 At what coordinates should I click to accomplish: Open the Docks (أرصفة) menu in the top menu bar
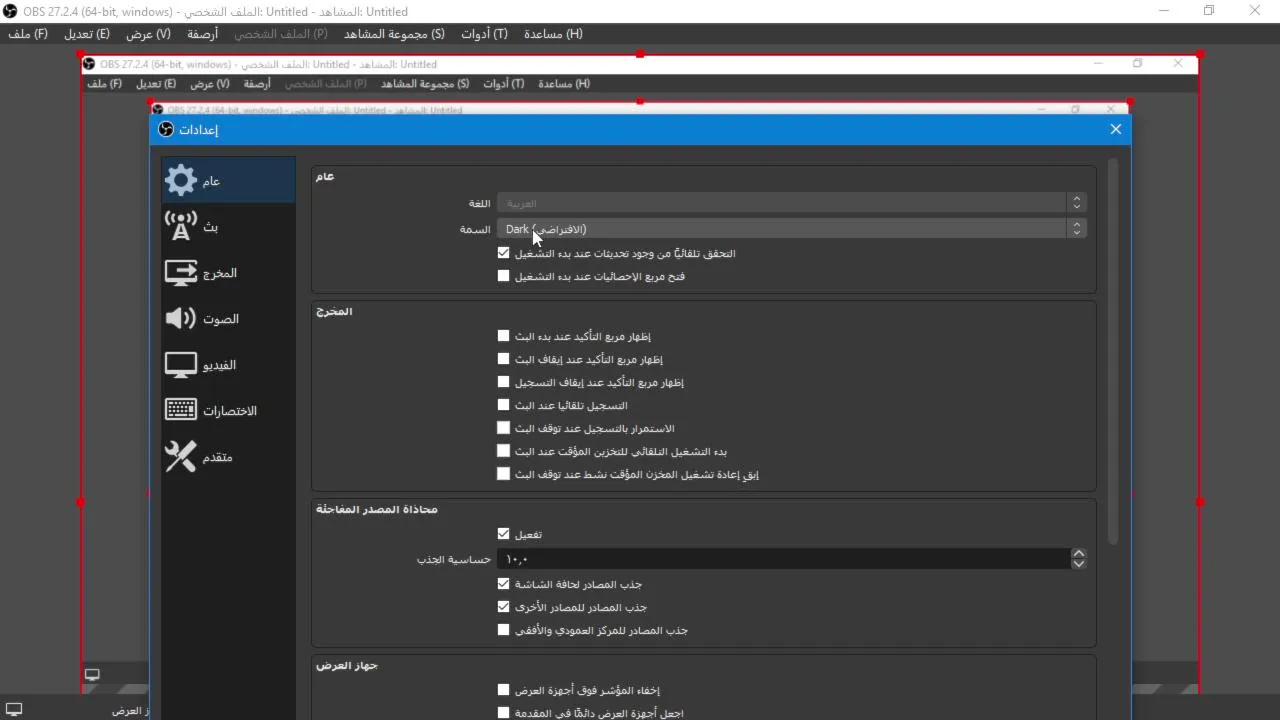[x=202, y=34]
